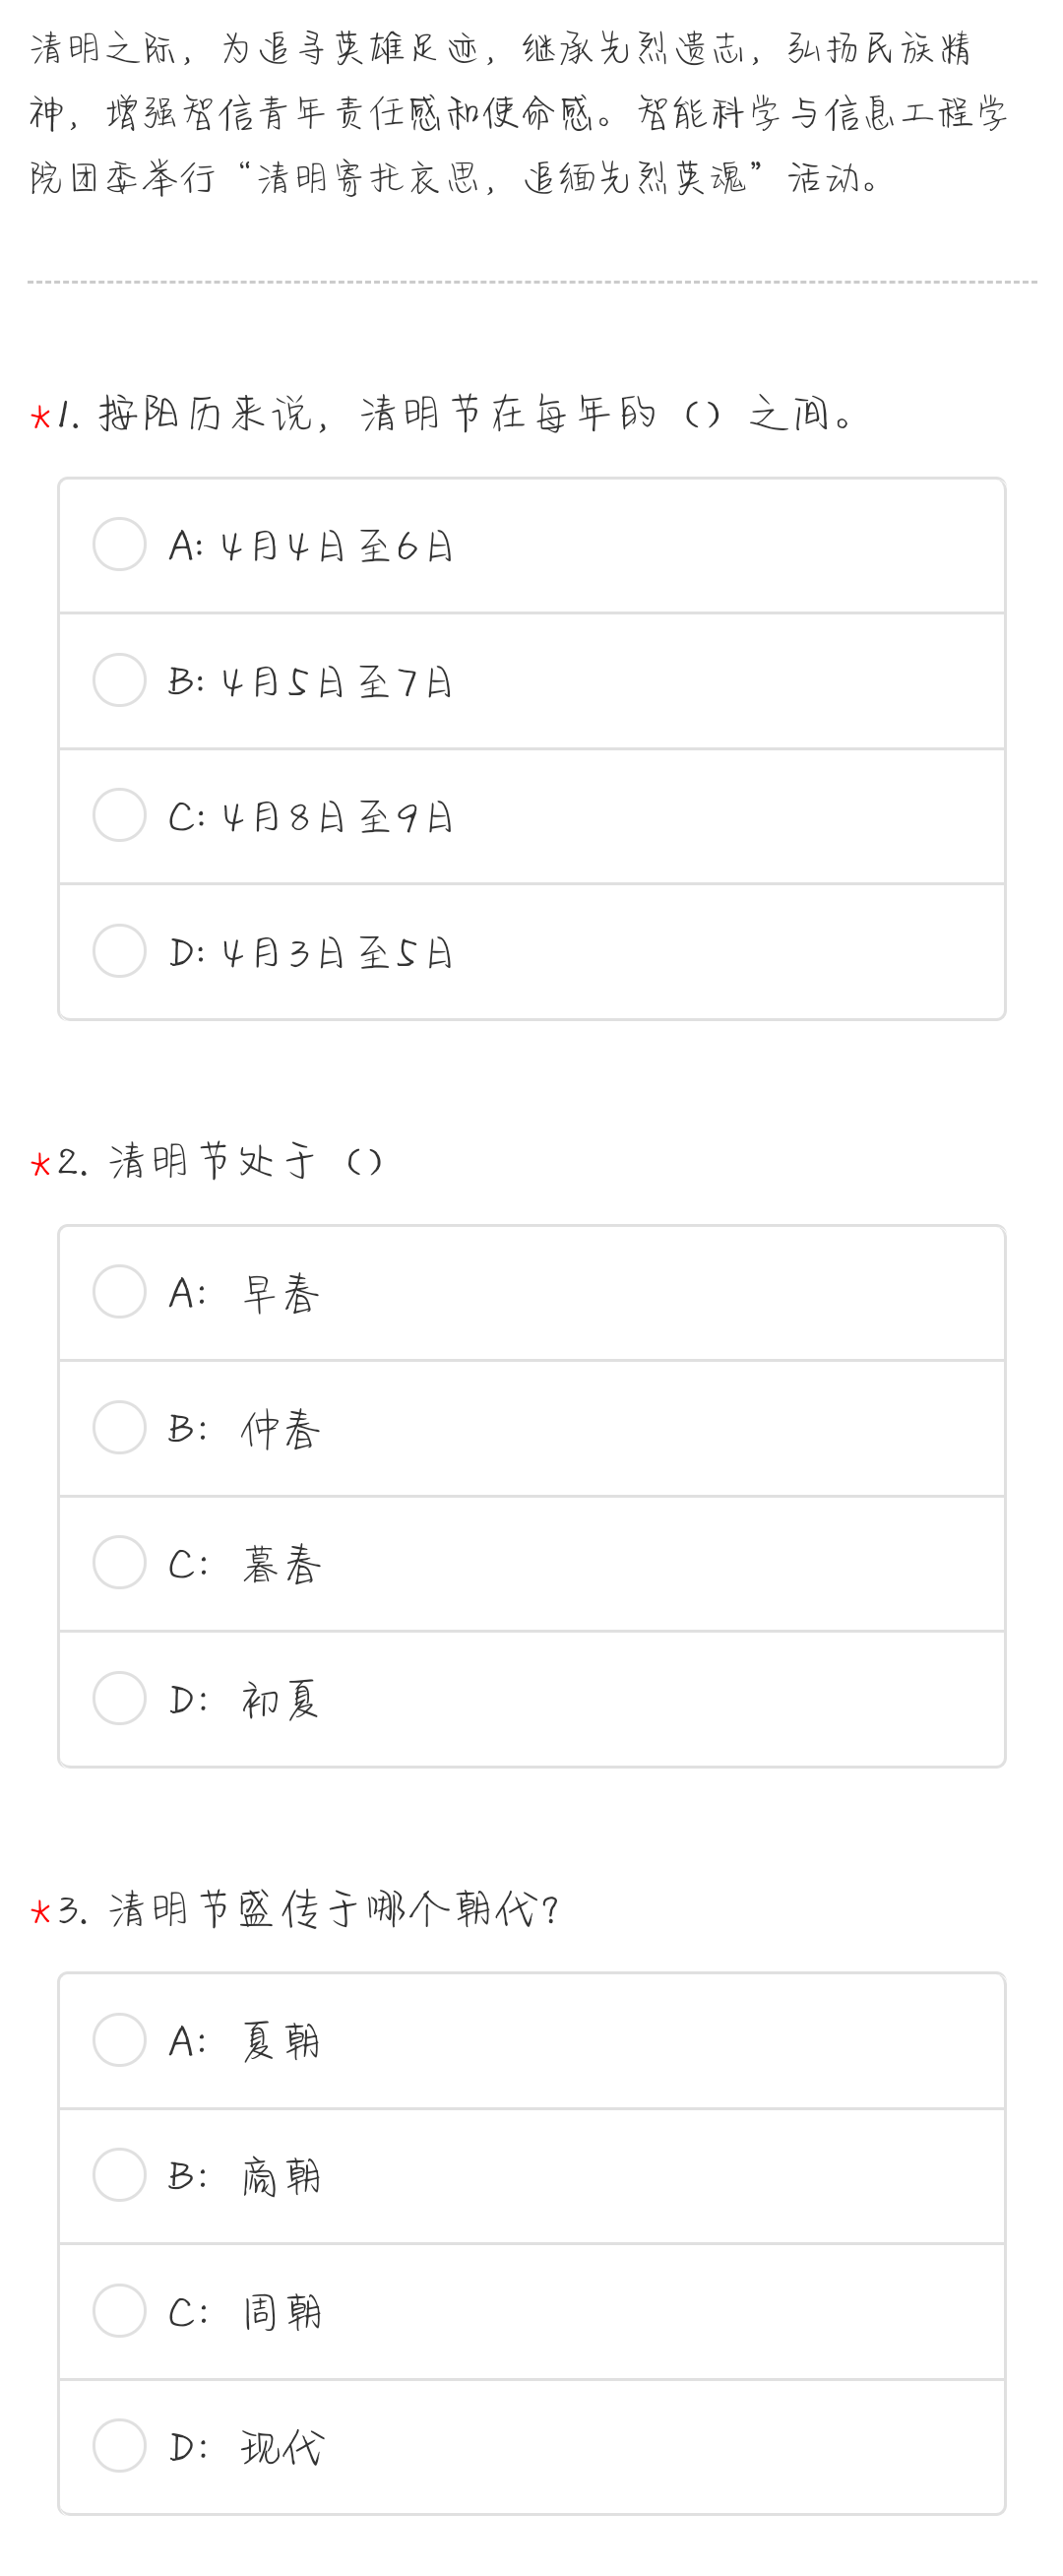Select the 初夏 option
Image resolution: width=1063 pixels, height=2576 pixels.
pos(120,1698)
